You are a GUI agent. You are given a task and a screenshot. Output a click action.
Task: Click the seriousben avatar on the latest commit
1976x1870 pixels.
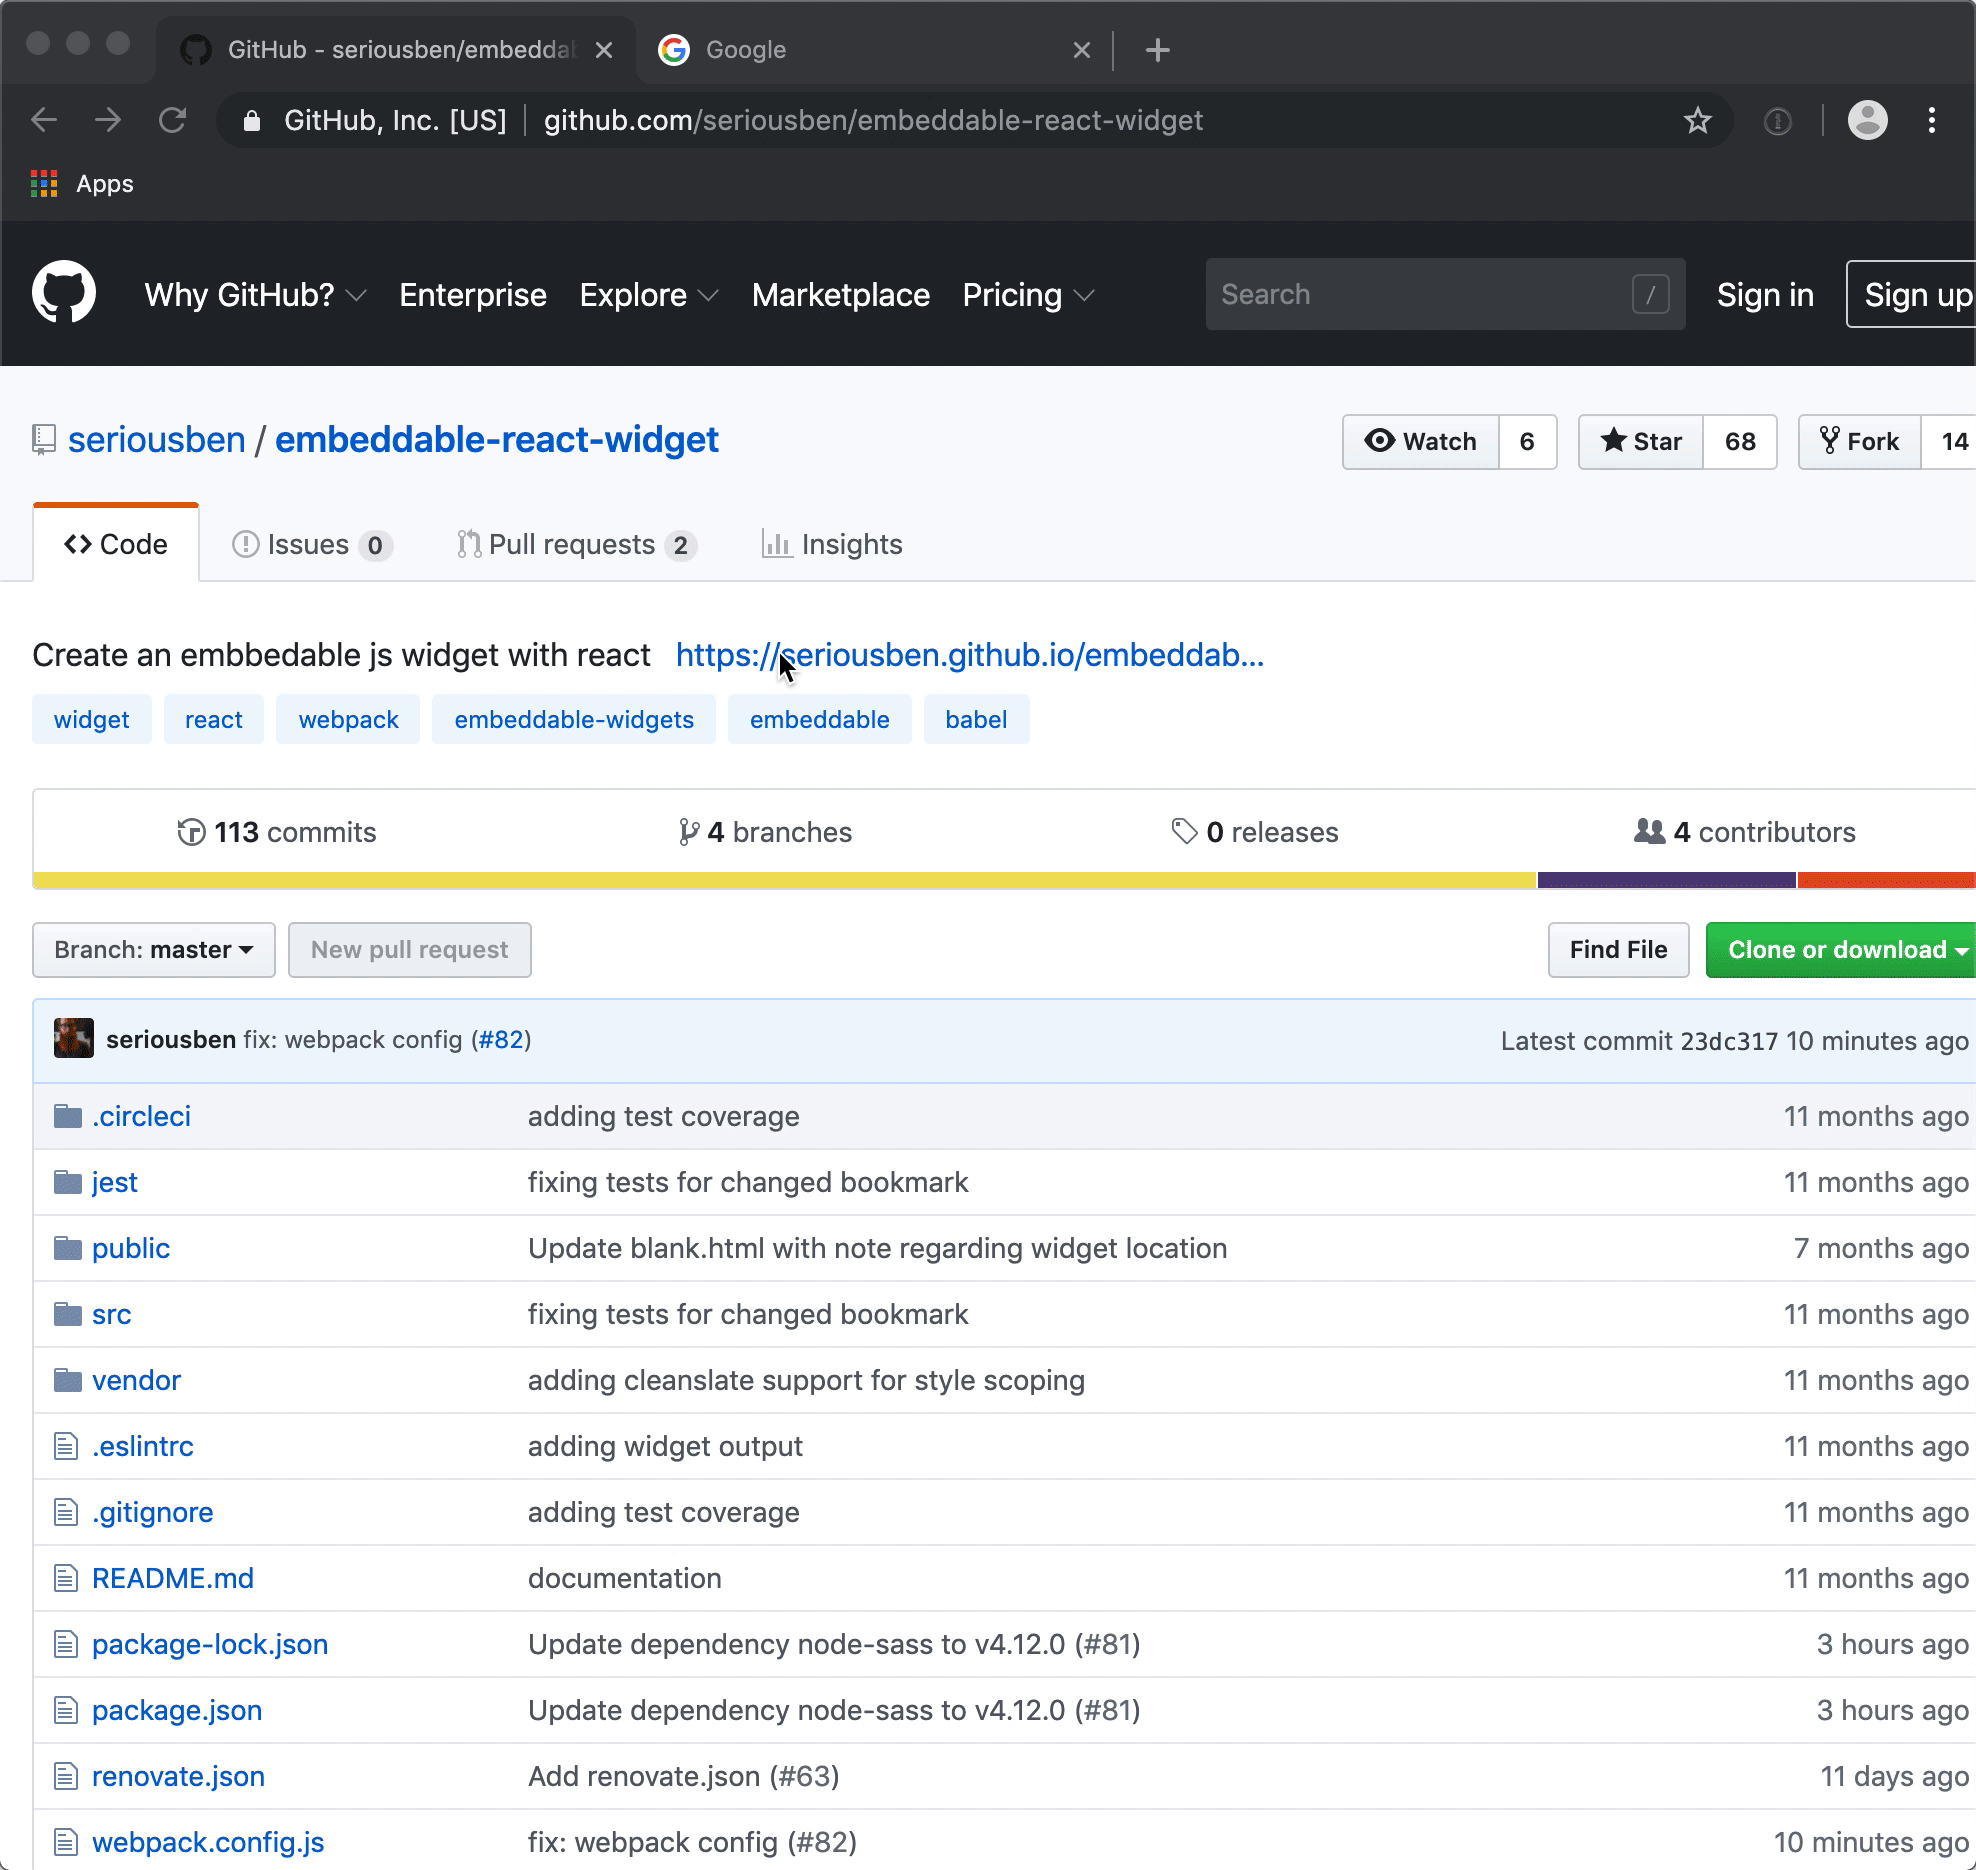pos(74,1039)
